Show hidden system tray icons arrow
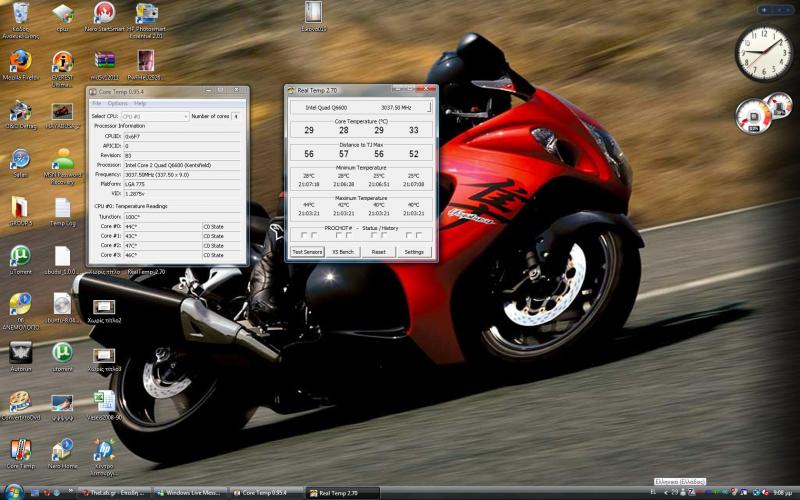Viewport: 800px width, 500px height. 666,493
